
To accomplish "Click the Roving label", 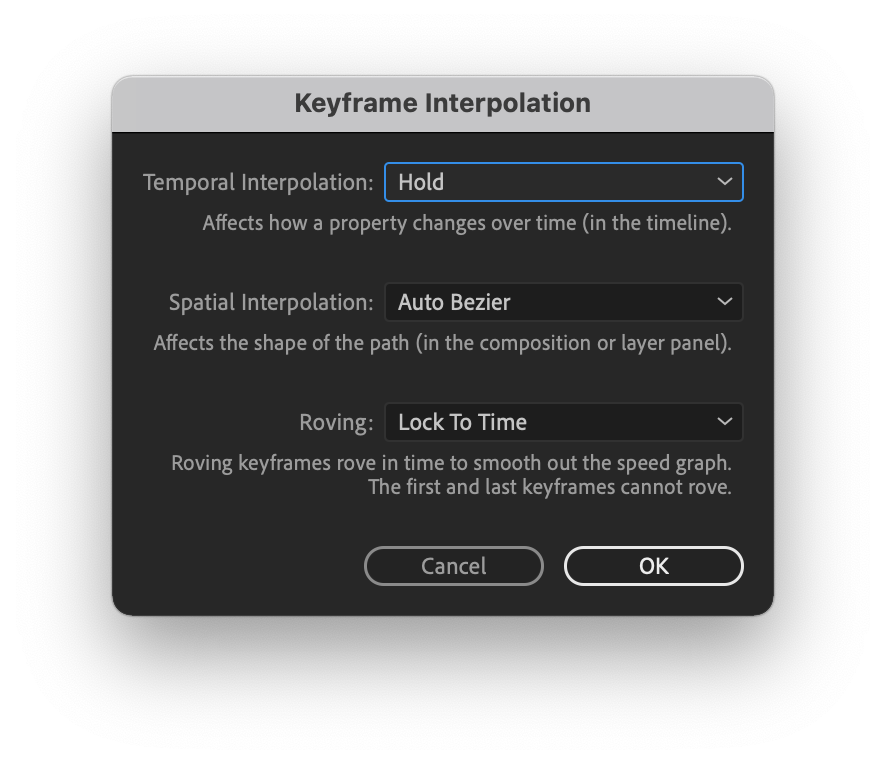I will tap(336, 422).
